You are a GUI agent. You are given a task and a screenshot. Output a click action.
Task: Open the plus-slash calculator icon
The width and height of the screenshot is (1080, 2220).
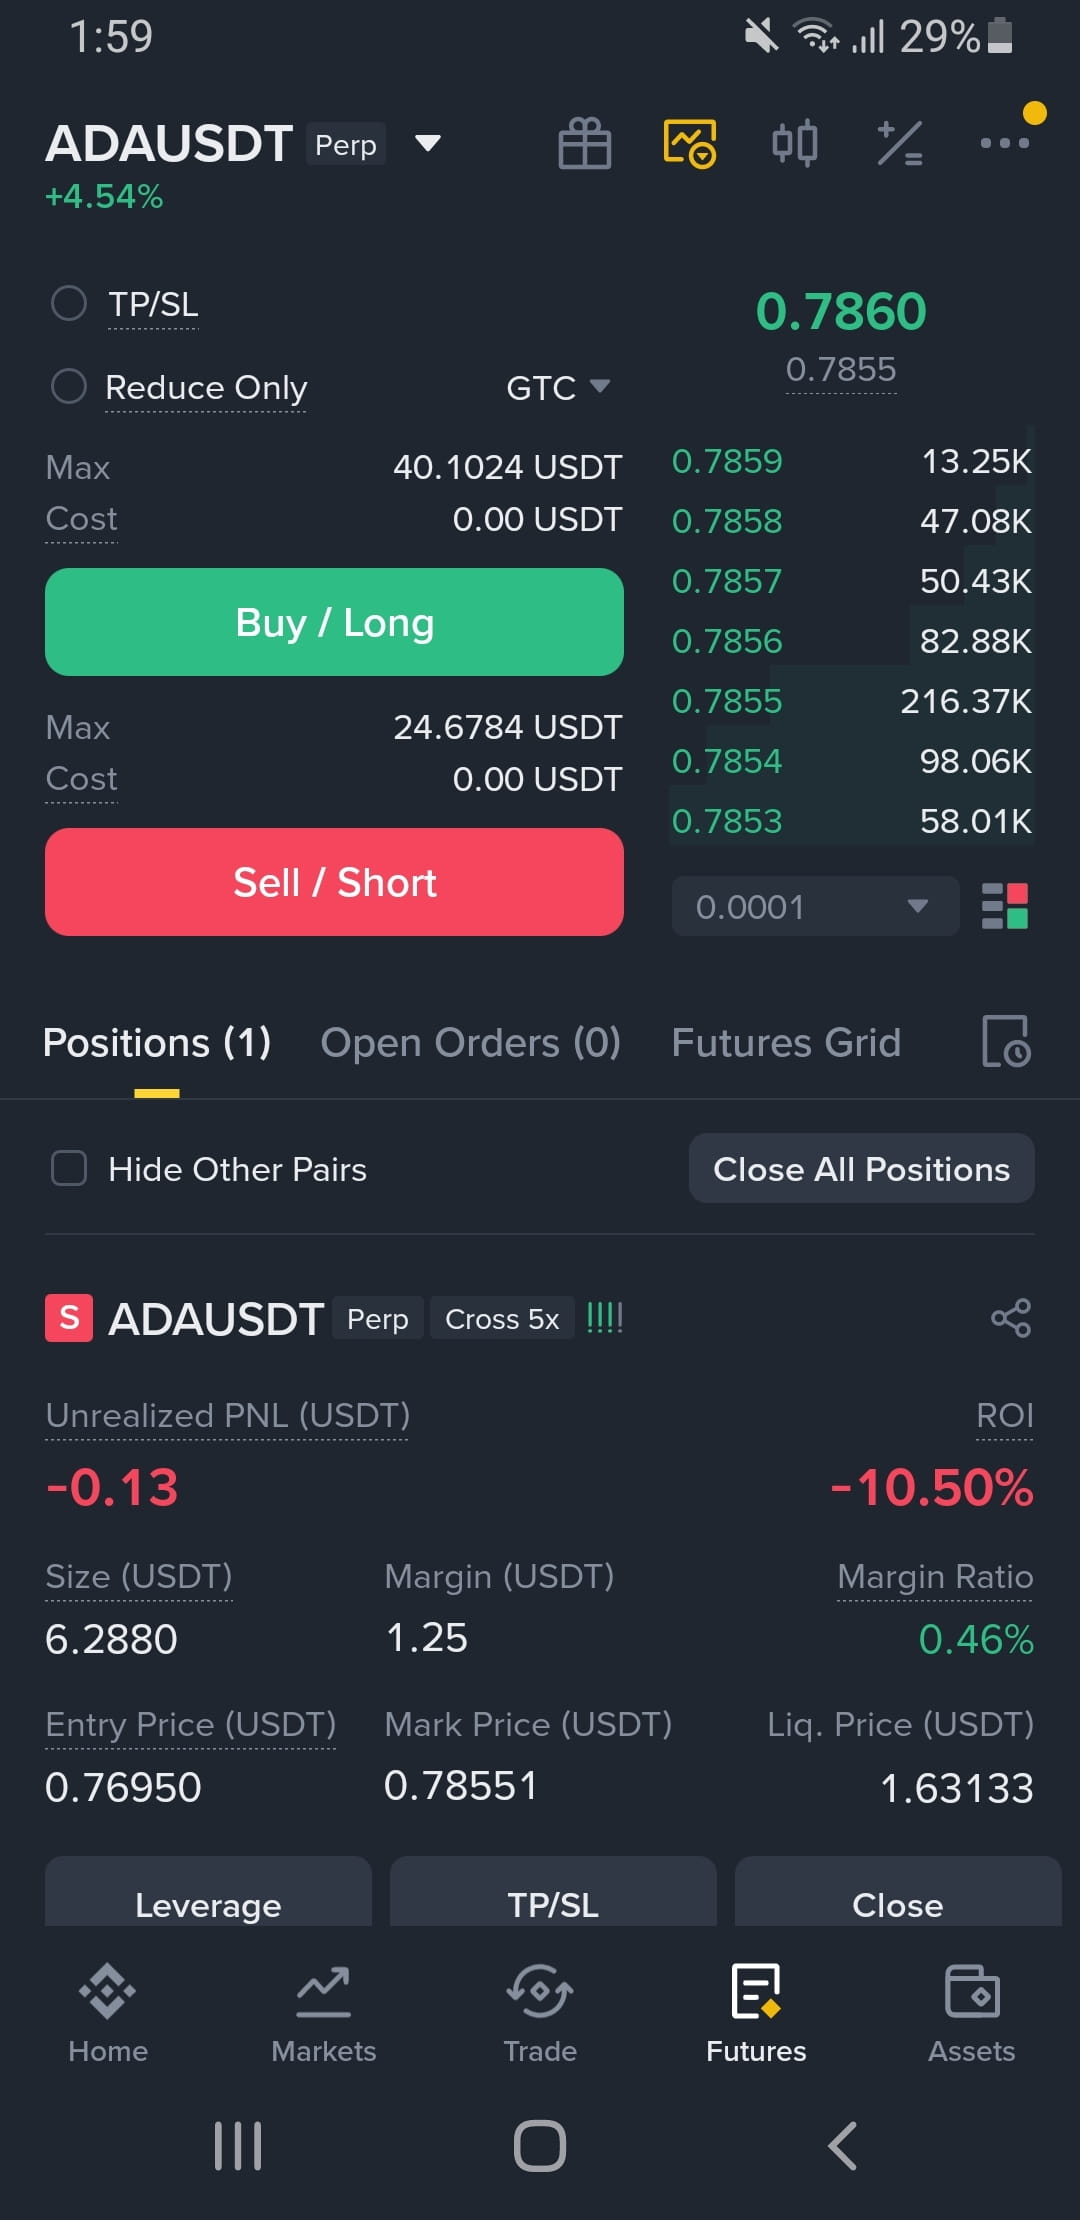[900, 143]
